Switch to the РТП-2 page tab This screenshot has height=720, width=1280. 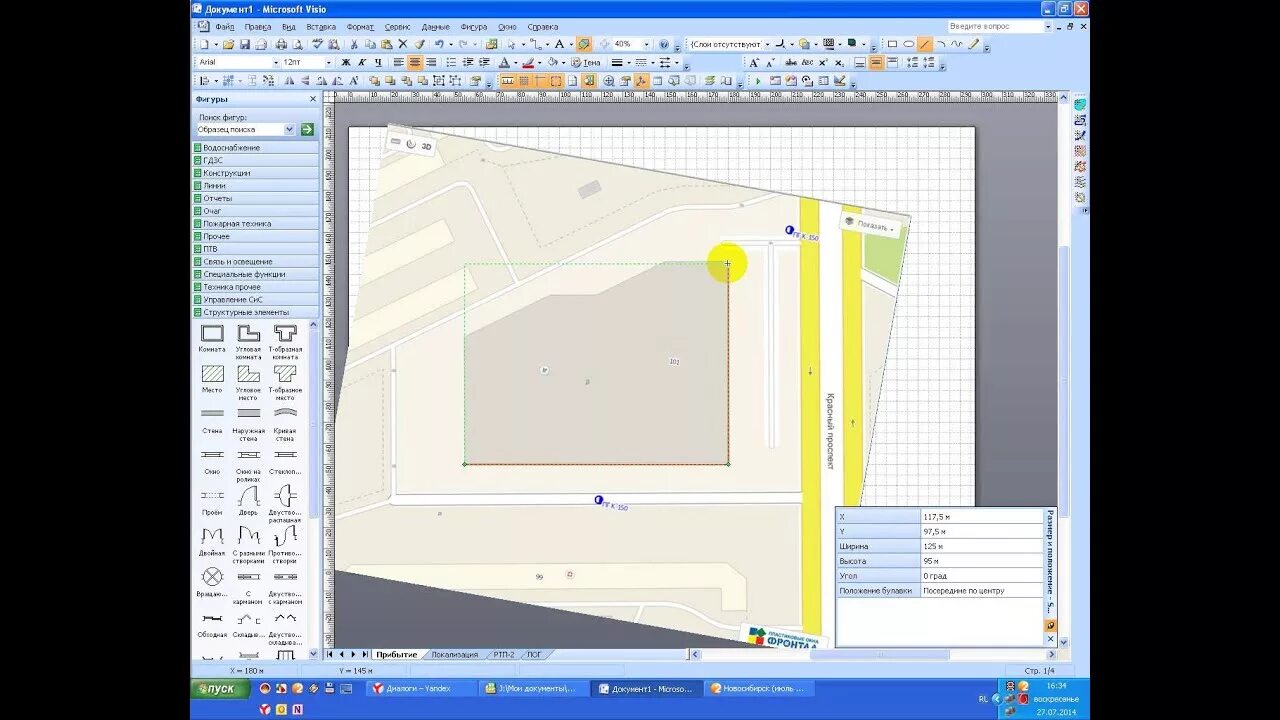pyautogui.click(x=503, y=654)
